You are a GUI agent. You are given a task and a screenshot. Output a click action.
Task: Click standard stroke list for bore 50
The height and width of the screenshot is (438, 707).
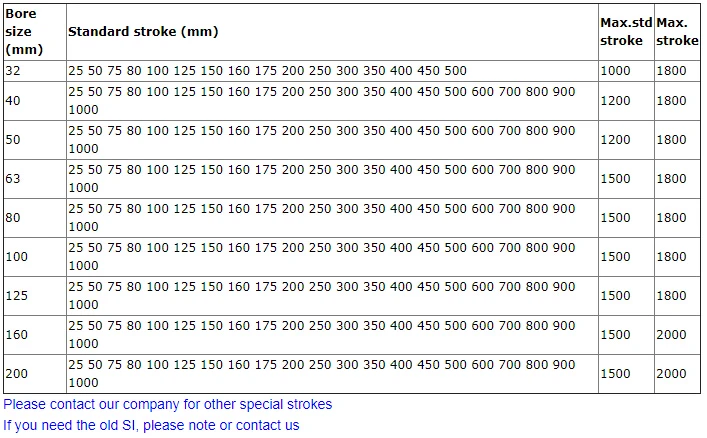(x=332, y=140)
